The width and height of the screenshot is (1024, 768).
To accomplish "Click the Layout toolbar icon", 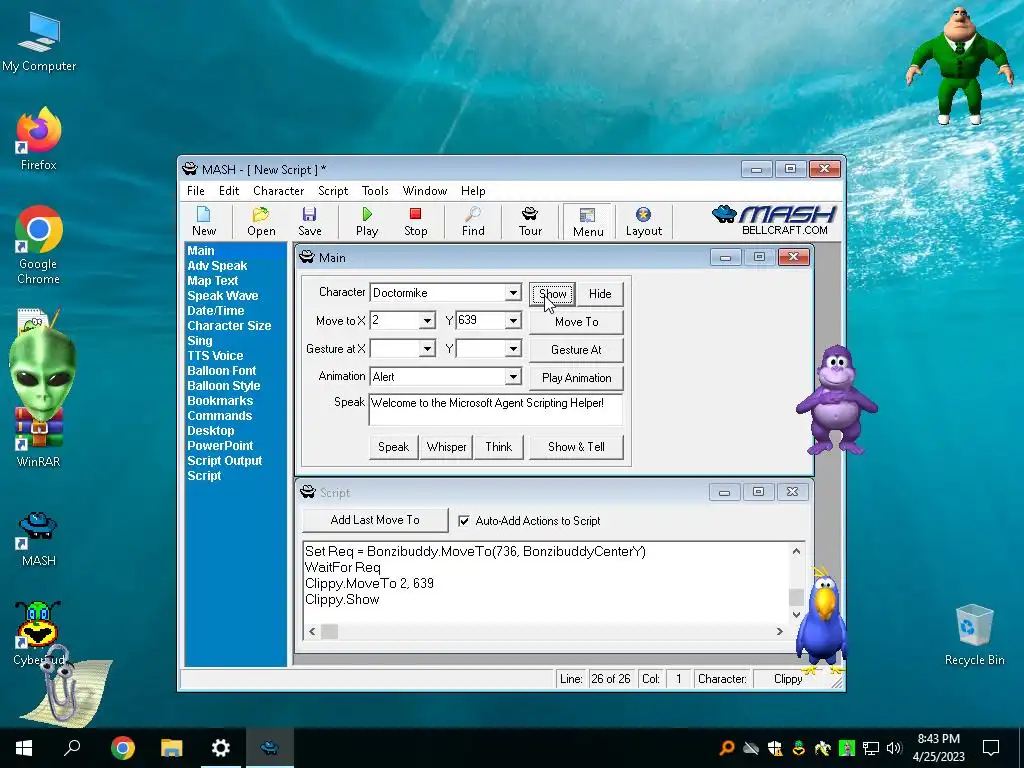I will point(643,221).
